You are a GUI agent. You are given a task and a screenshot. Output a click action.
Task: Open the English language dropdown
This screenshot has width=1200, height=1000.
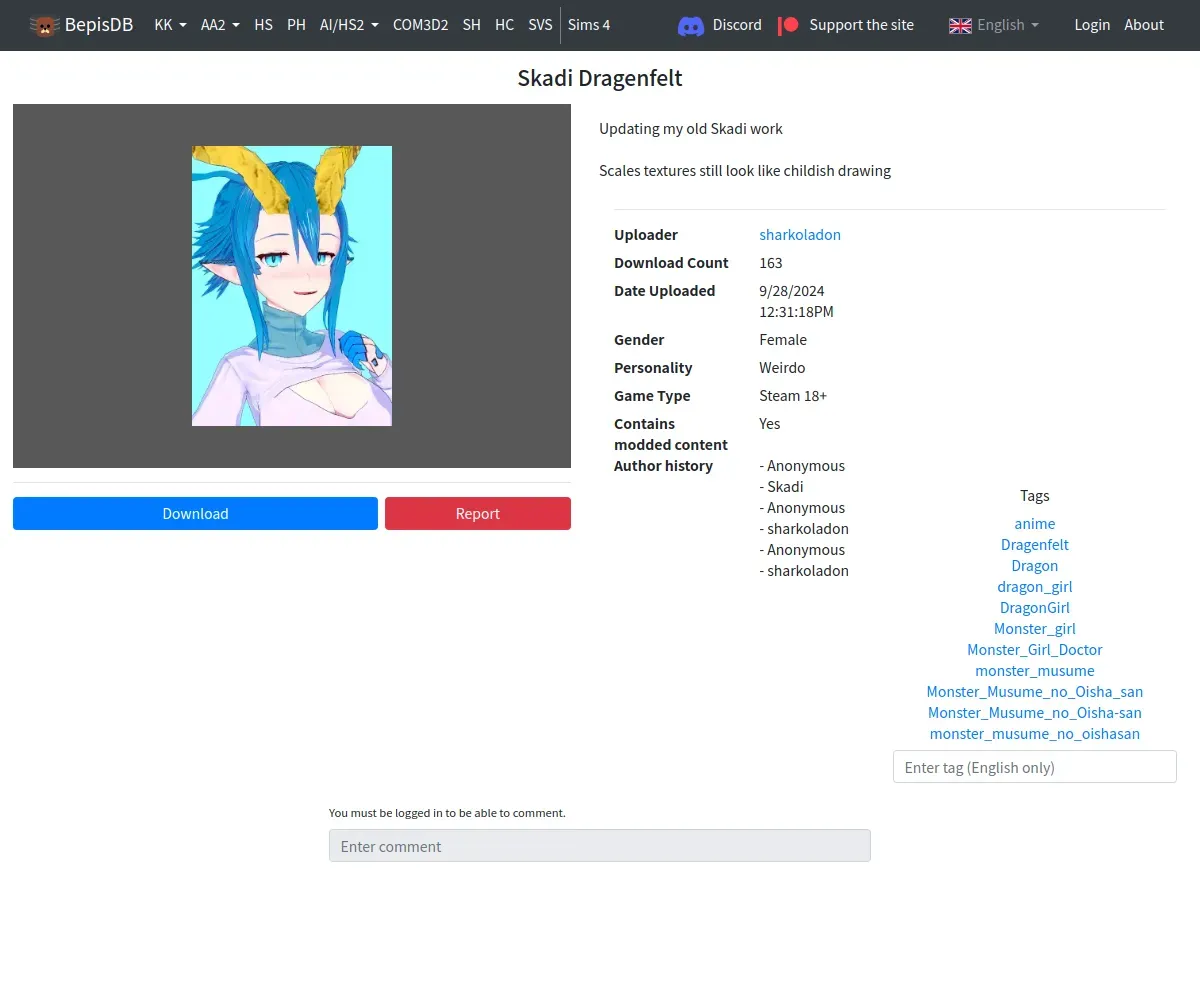(994, 25)
